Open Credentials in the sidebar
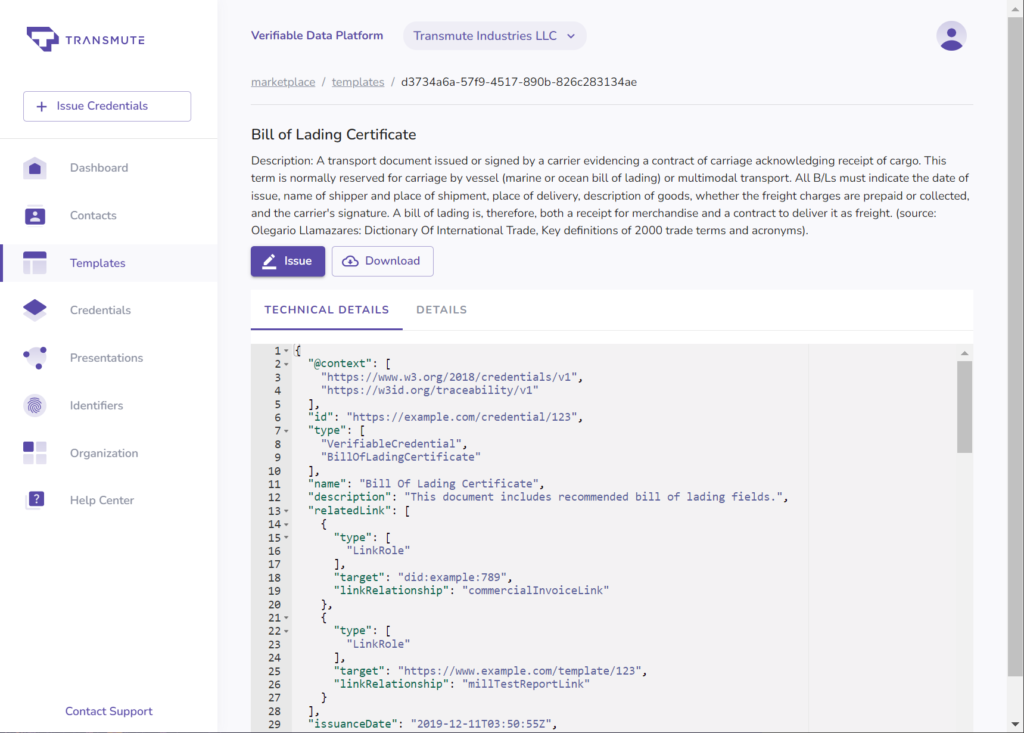The width and height of the screenshot is (1024, 733). pos(110,310)
